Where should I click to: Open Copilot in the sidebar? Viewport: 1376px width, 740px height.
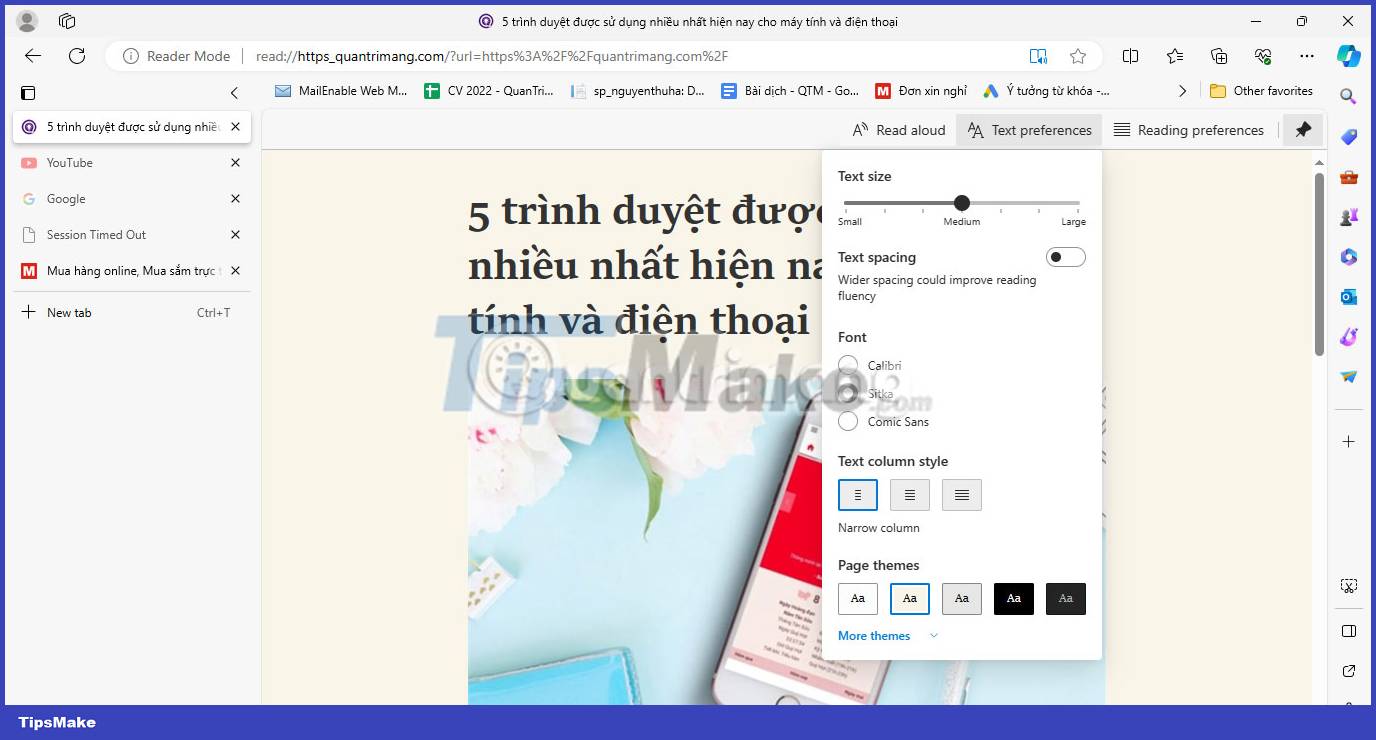(x=1350, y=56)
